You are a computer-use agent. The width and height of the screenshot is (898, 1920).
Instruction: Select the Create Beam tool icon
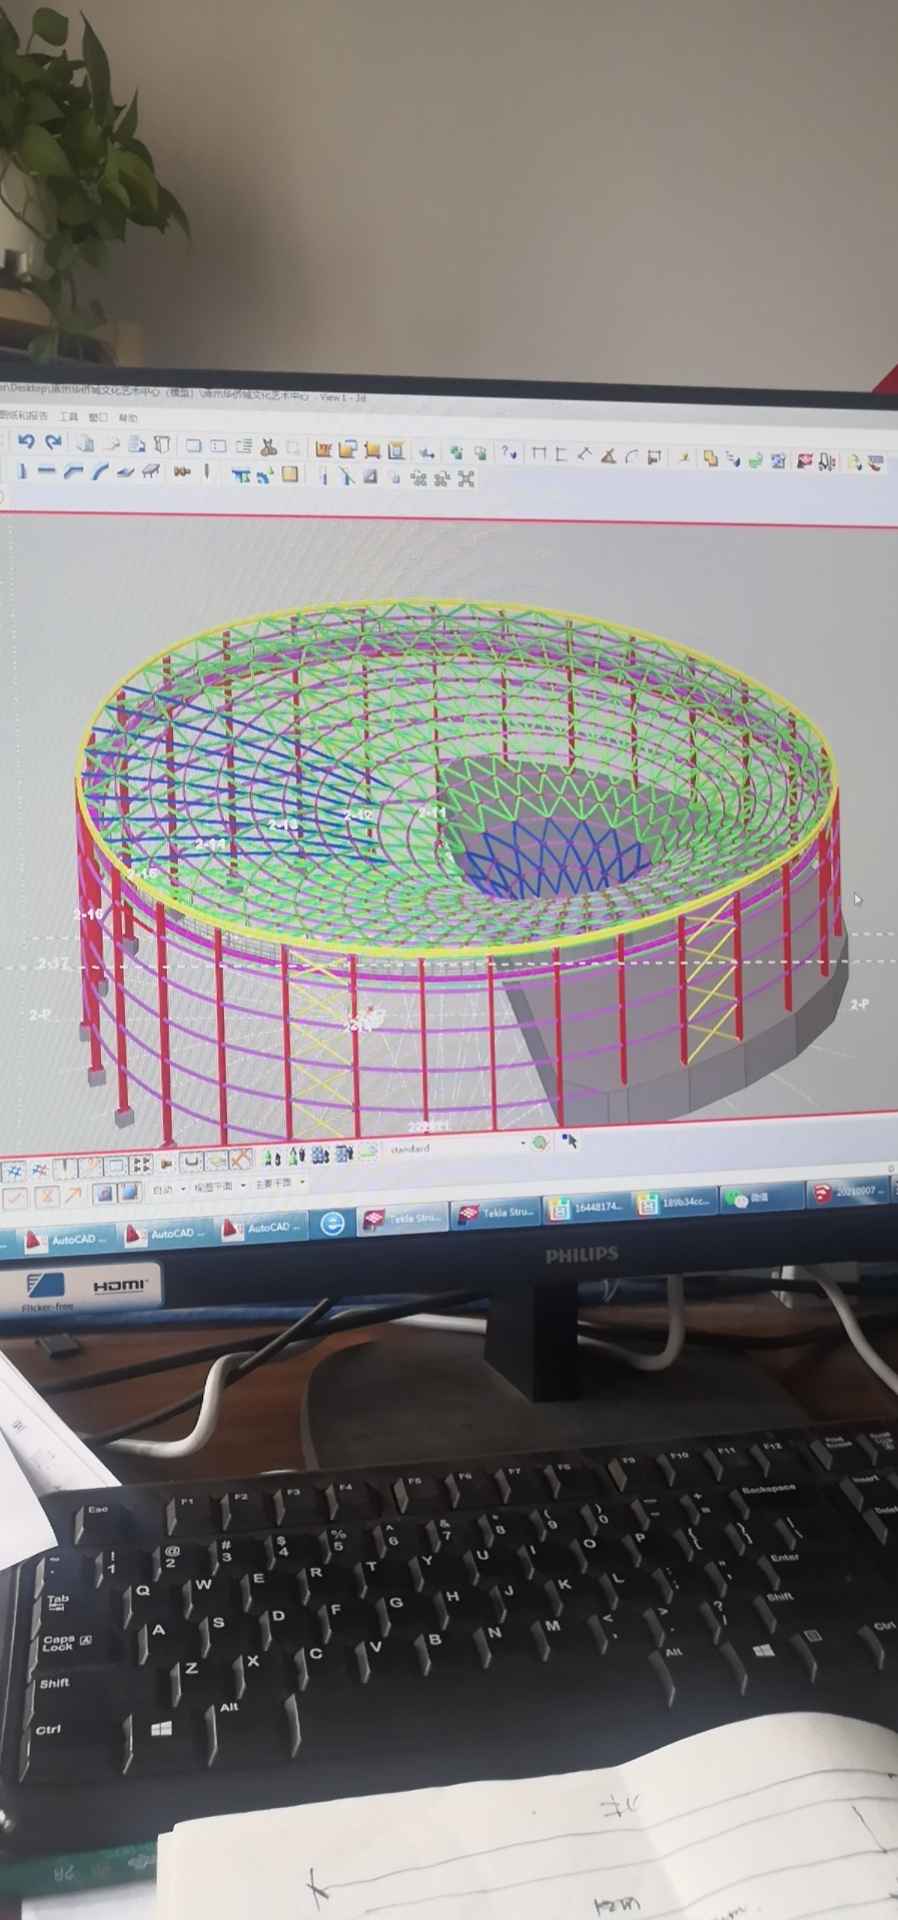point(48,472)
